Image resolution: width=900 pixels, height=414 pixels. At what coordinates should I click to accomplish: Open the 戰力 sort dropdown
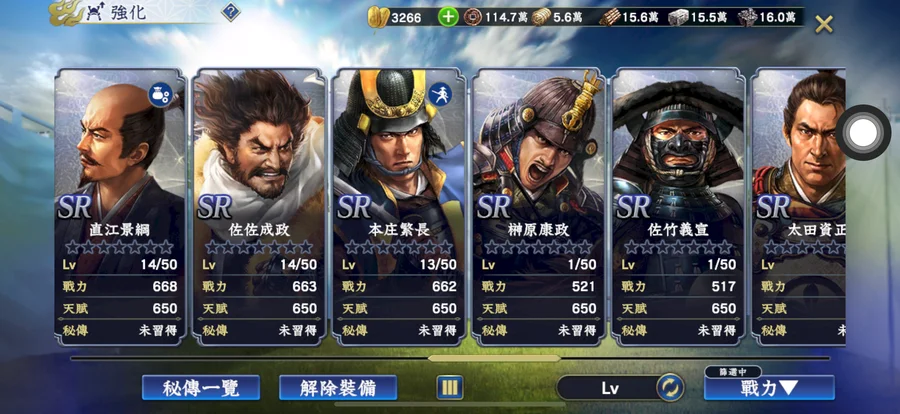[x=769, y=388]
